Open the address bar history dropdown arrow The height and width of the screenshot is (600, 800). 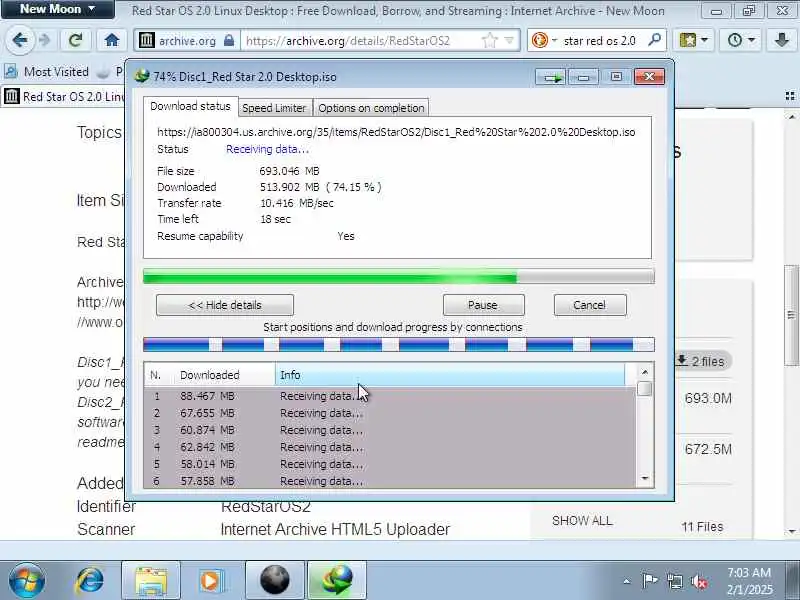509,40
